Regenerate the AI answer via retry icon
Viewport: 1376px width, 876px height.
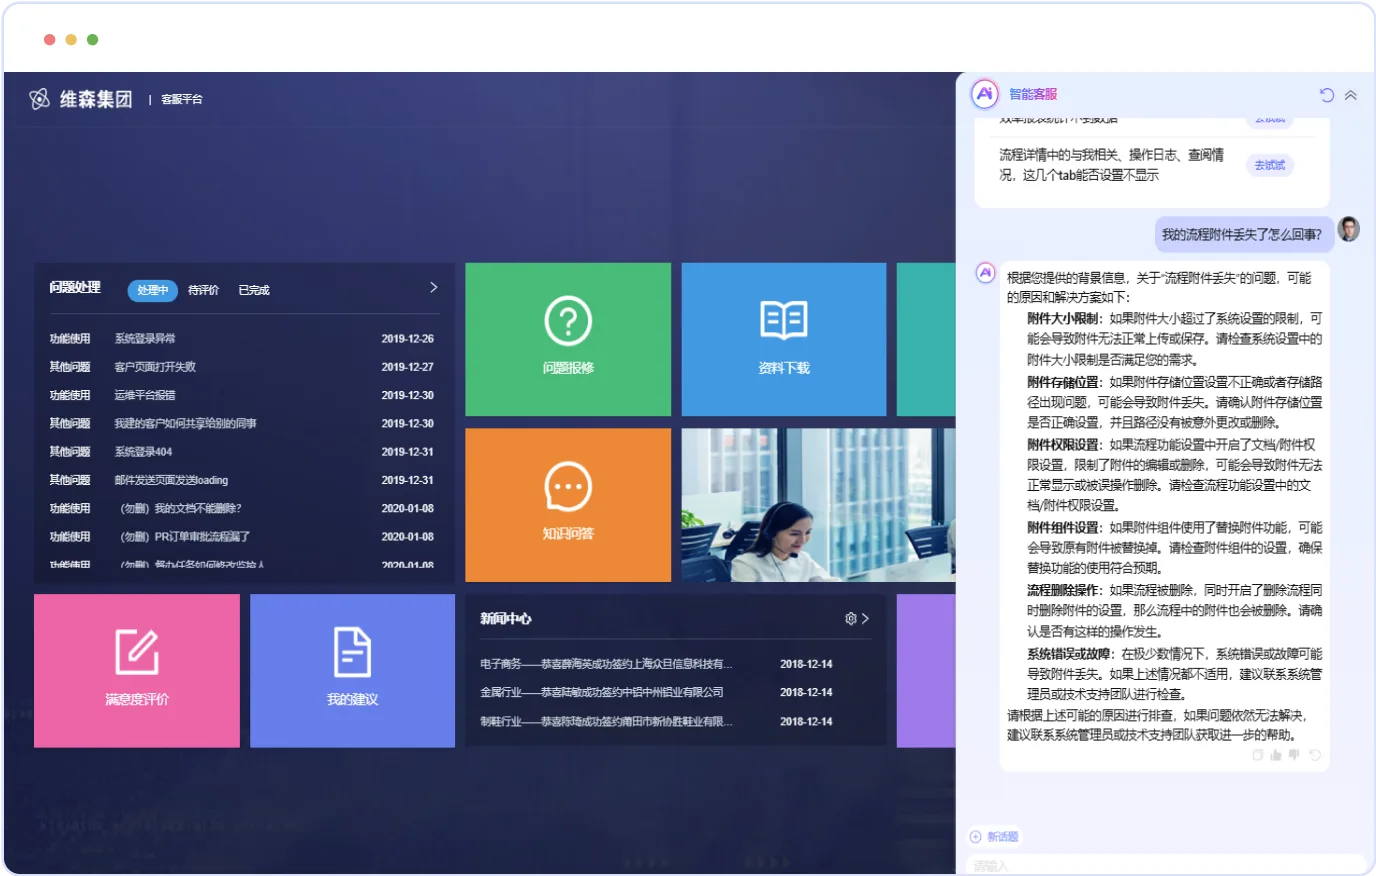(1315, 755)
